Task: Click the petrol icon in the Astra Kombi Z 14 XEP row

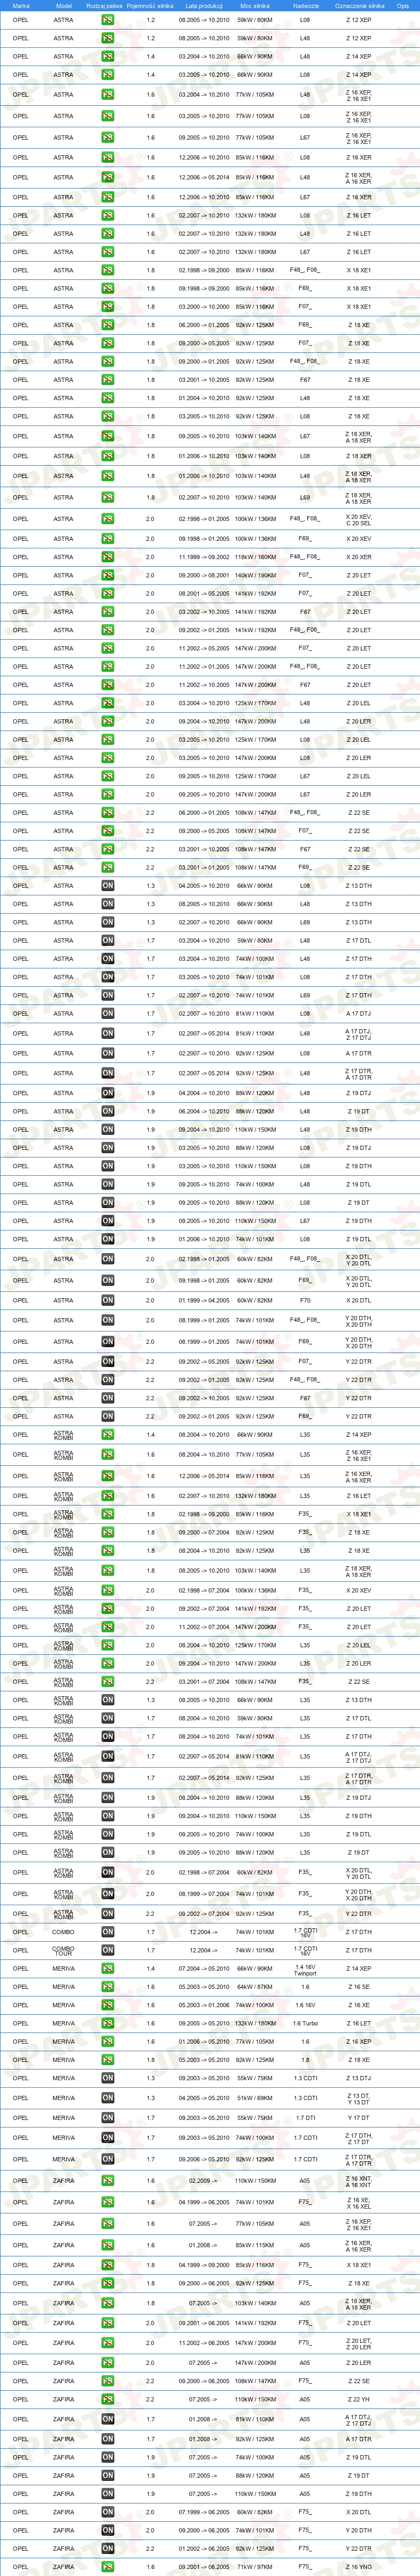Action: [x=108, y=1435]
